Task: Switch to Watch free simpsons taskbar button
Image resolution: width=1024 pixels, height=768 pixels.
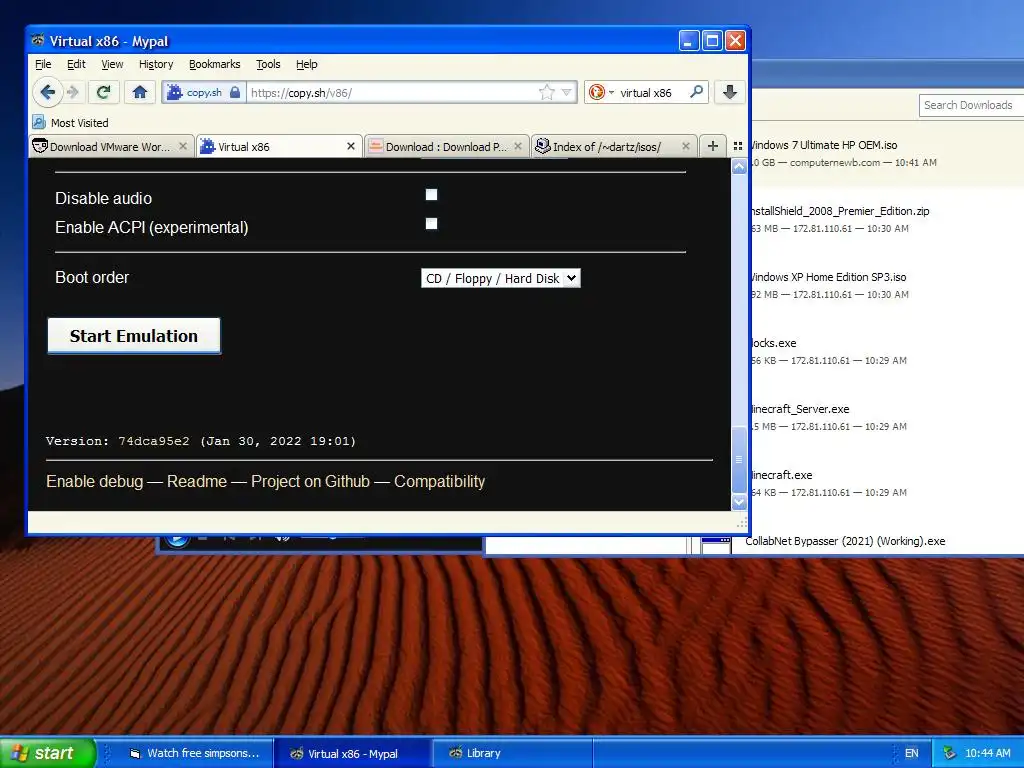Action: [x=194, y=753]
